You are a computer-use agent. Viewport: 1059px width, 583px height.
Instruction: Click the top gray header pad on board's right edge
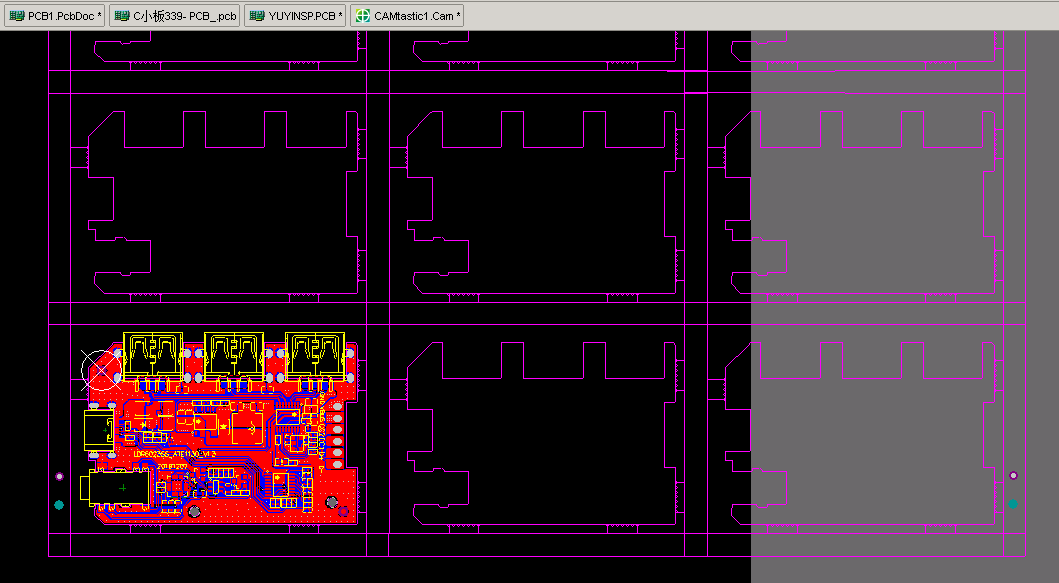pos(336,404)
